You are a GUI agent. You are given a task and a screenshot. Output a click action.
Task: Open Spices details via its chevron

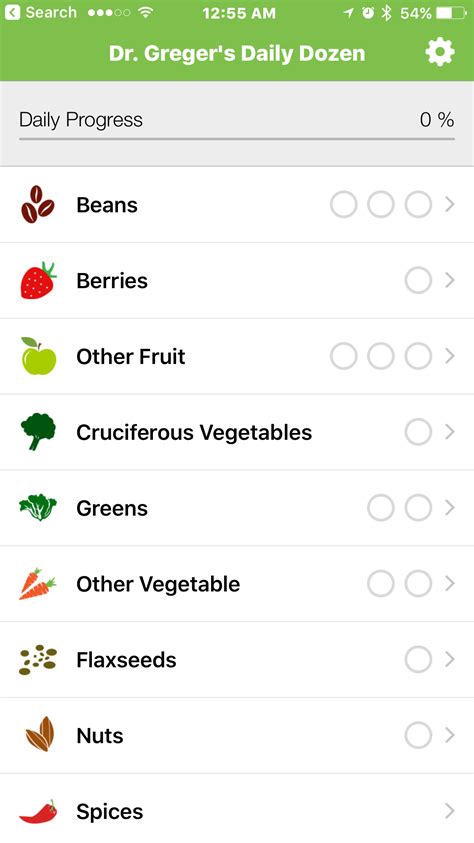point(450,811)
